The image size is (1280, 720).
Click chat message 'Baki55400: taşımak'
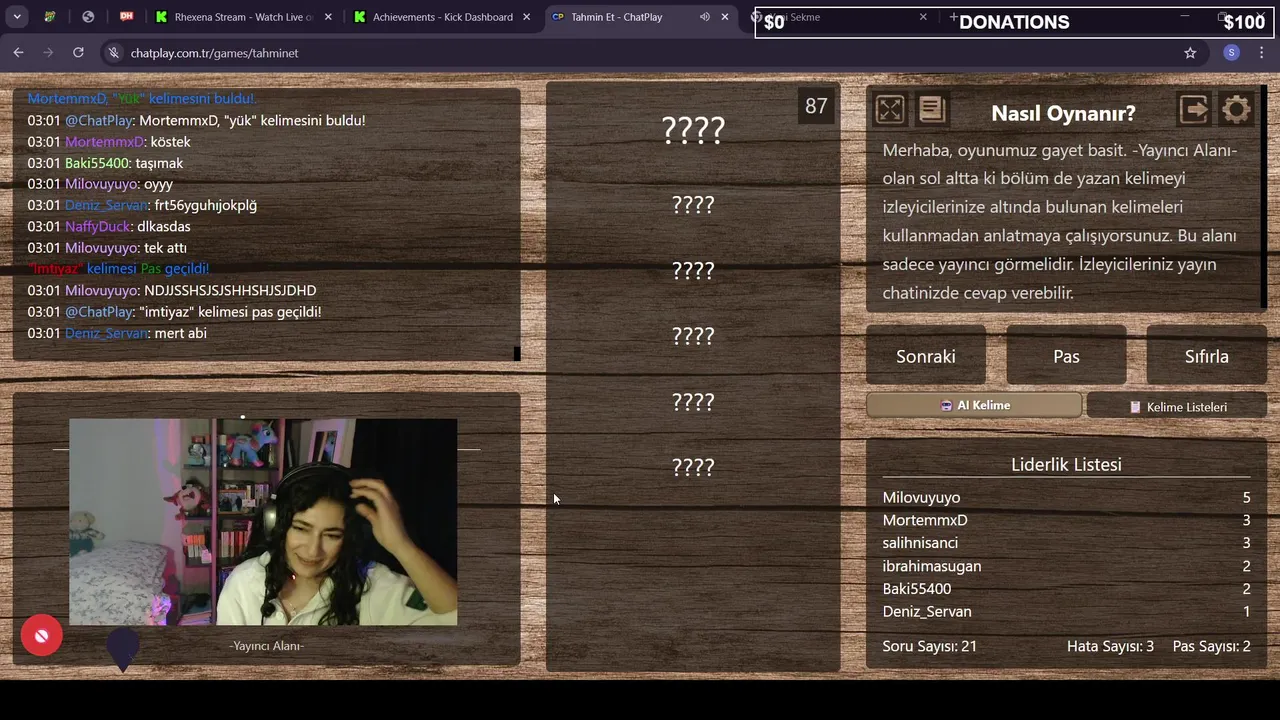pyautogui.click(x=105, y=163)
